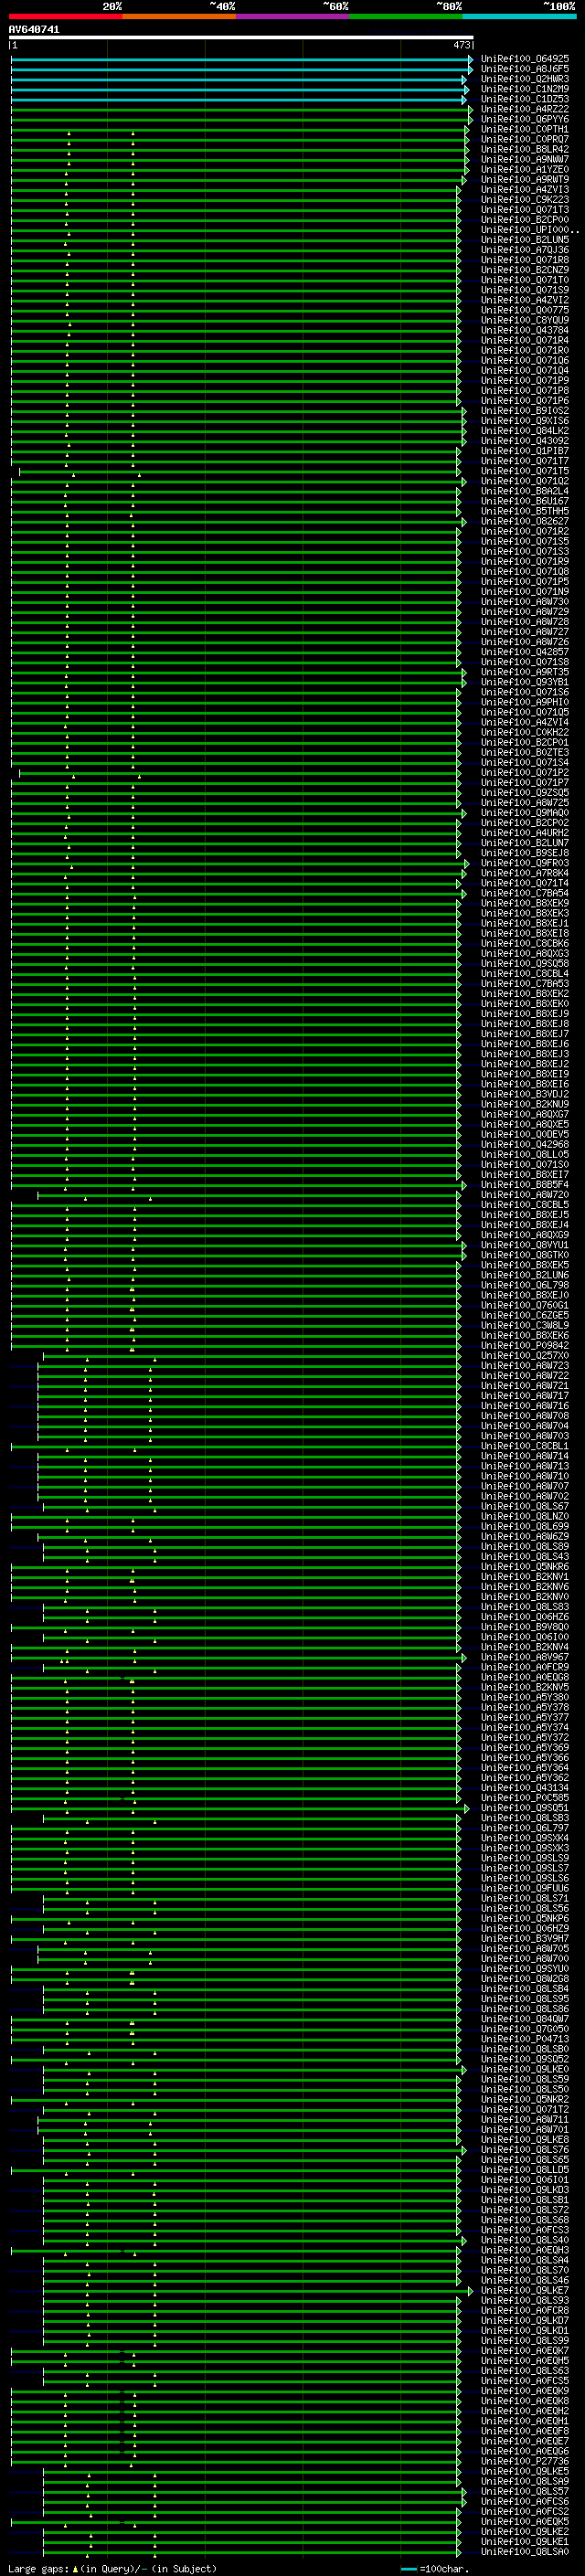The height and width of the screenshot is (2576, 585).
Task: Select hit label UniRef100_C9K223
Action: tap(525, 200)
